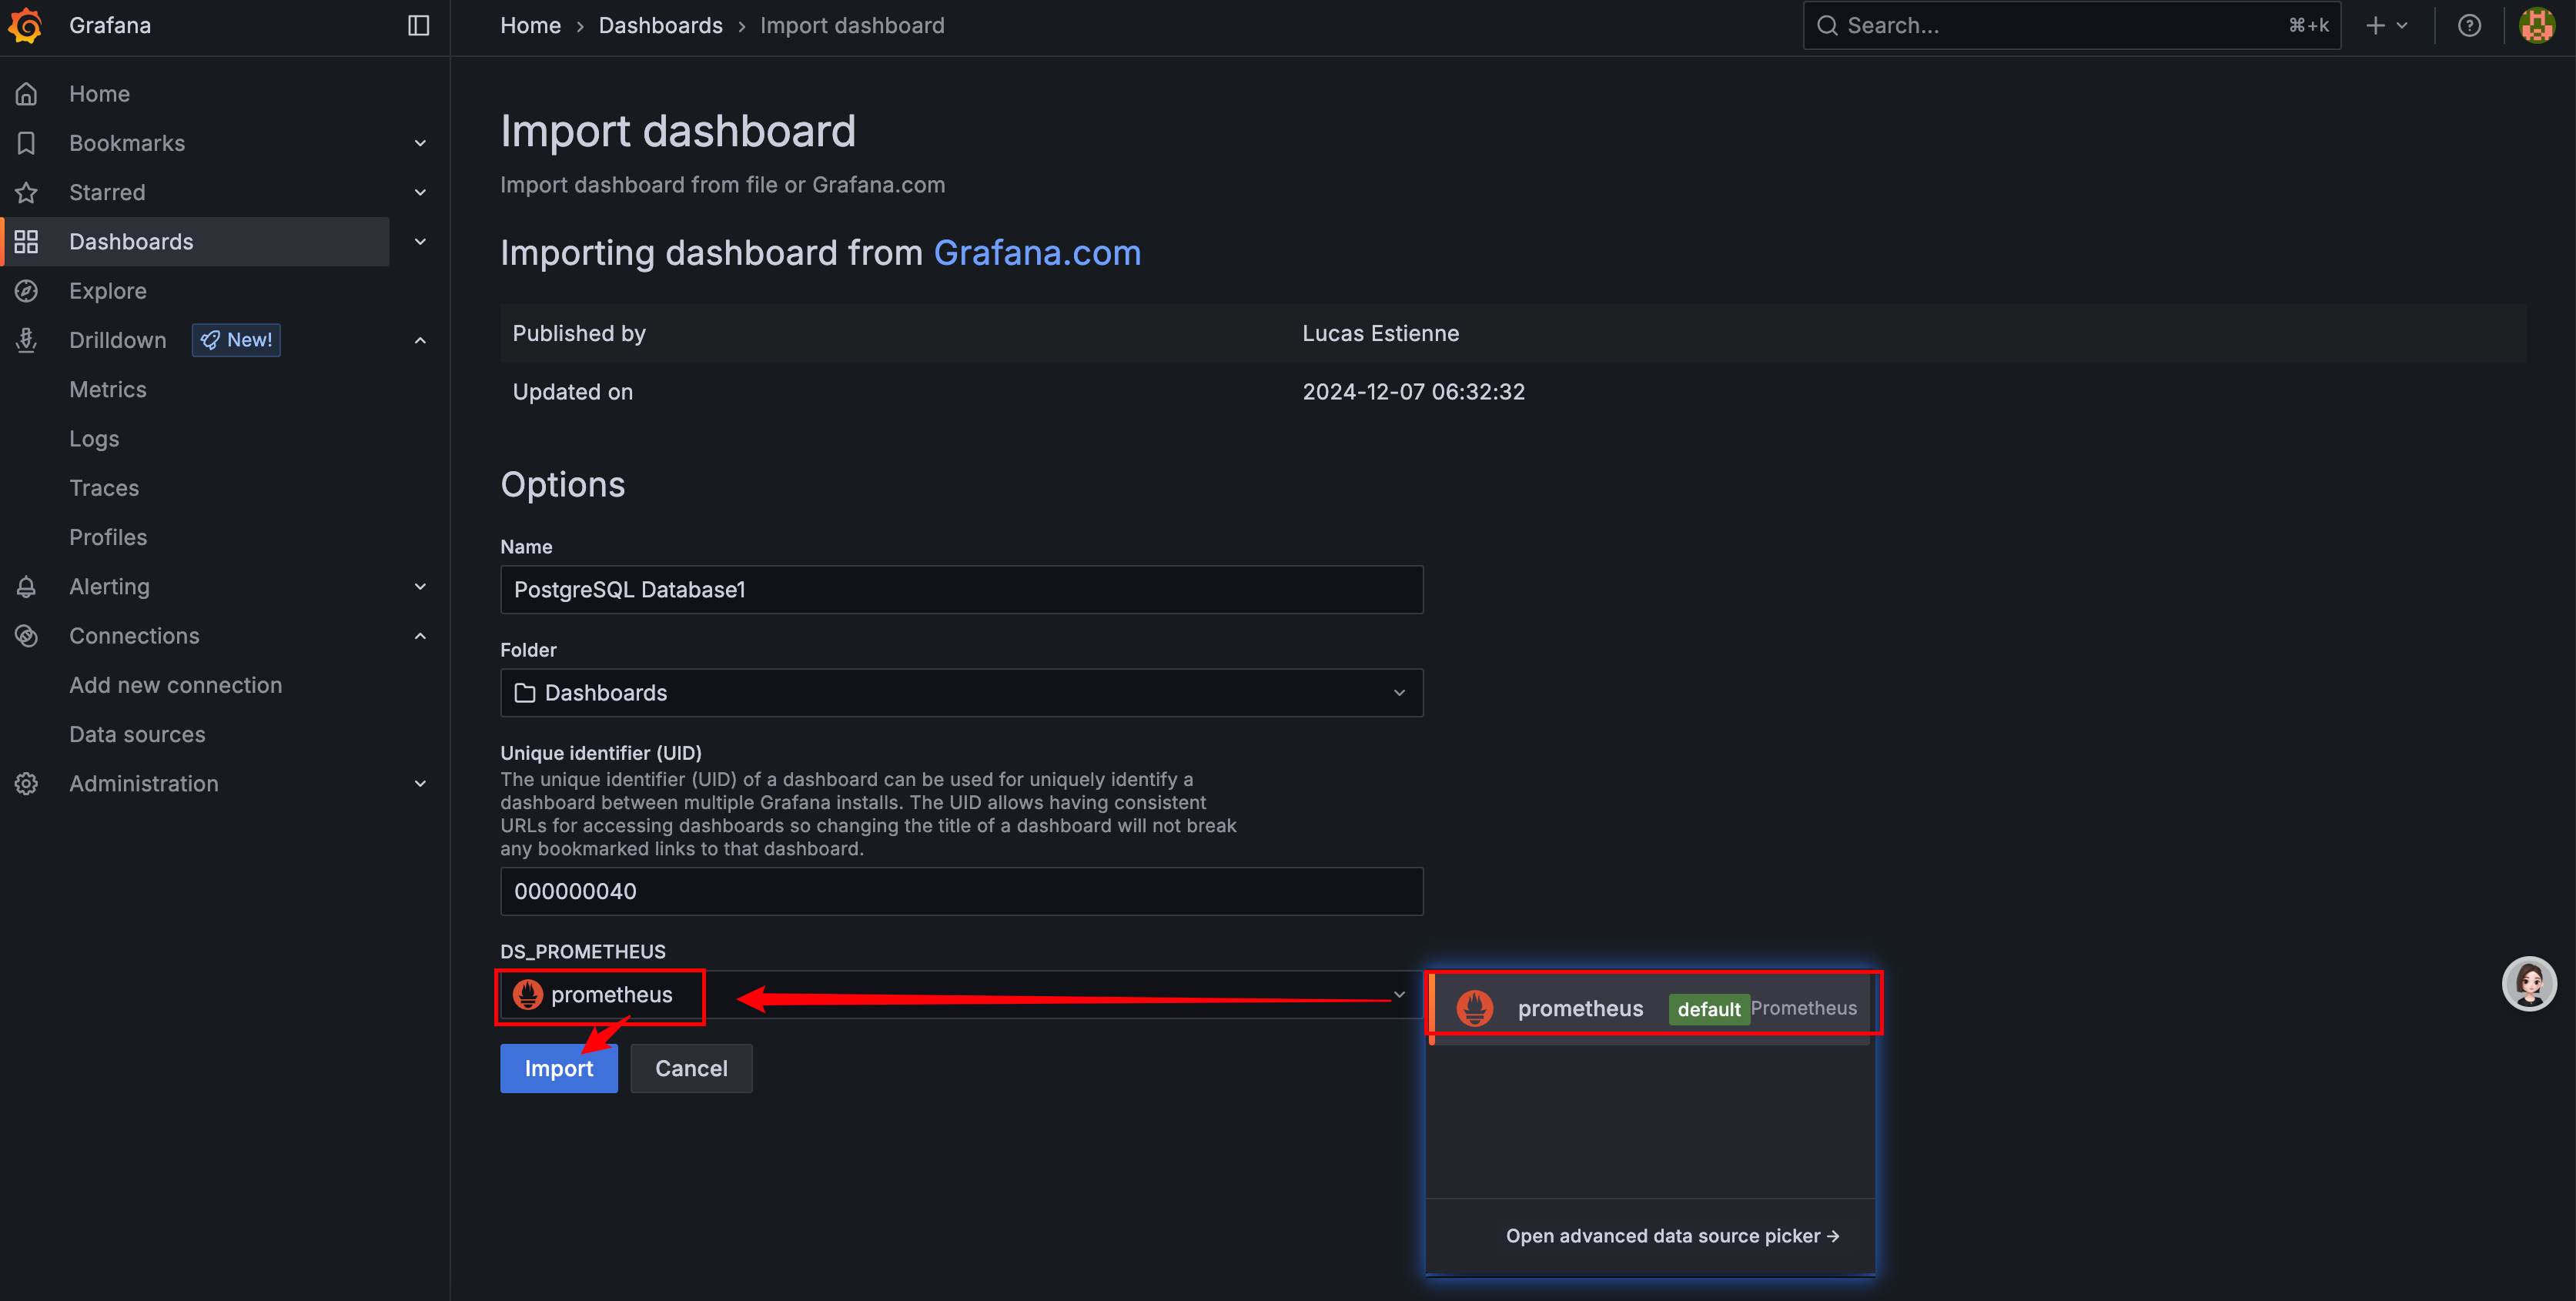Viewport: 2576px width, 1301px height.
Task: Click the Grafana logo icon
Action: (26, 26)
